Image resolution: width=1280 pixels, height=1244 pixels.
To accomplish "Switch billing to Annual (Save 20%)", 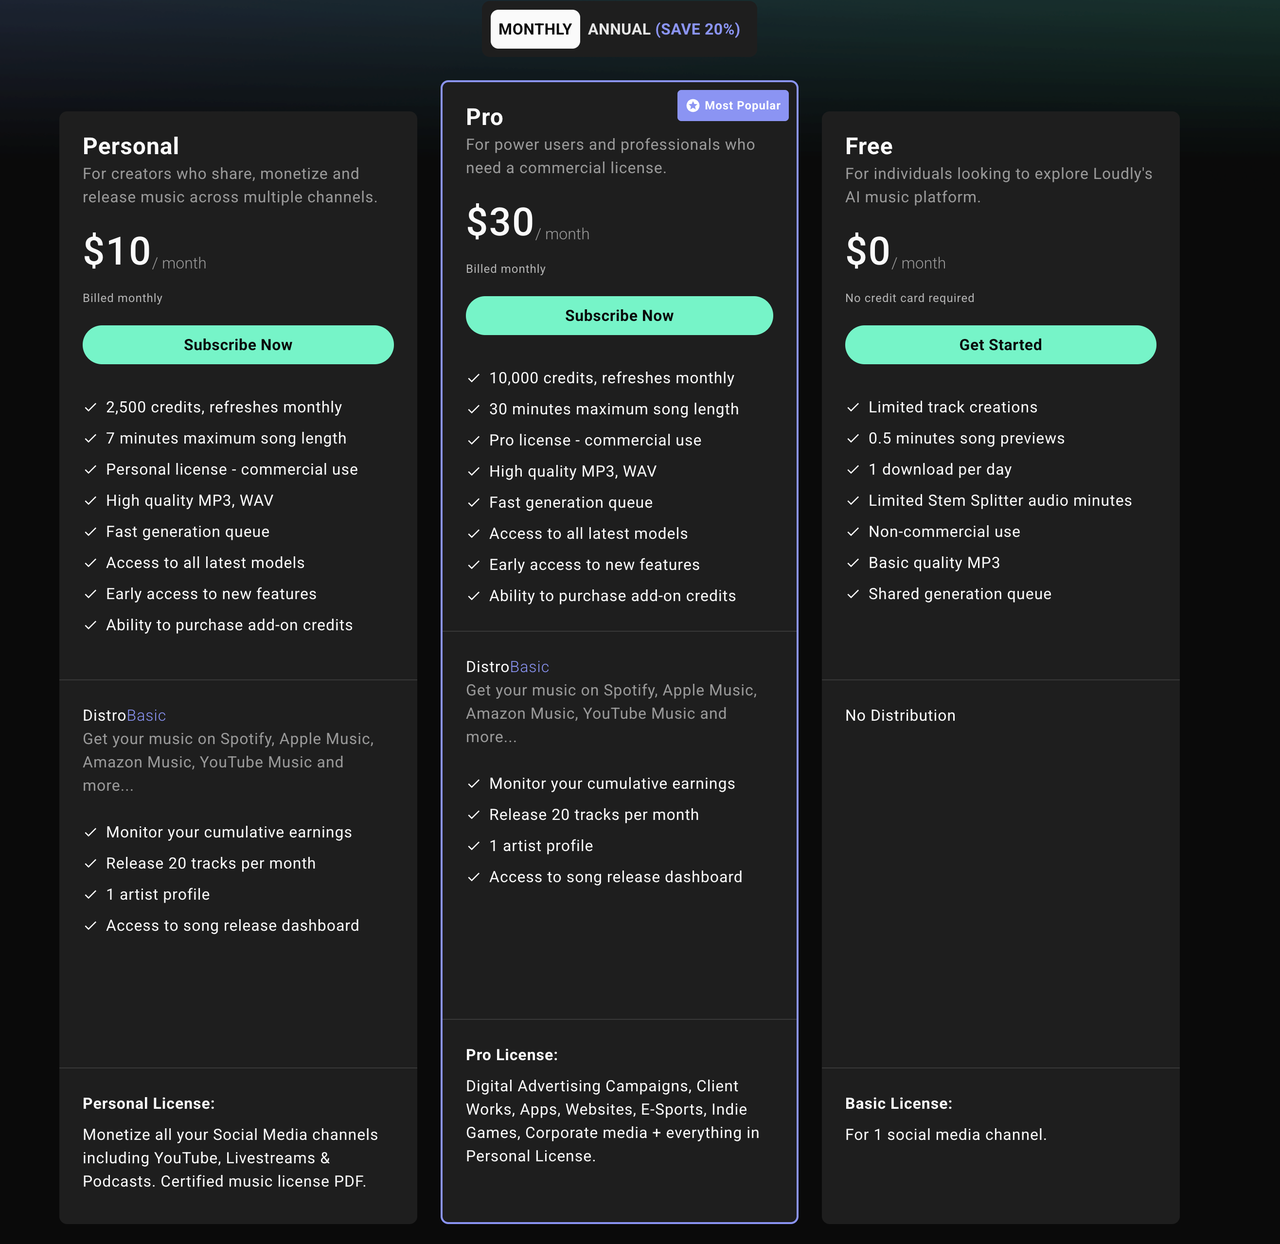I will click(x=664, y=29).
